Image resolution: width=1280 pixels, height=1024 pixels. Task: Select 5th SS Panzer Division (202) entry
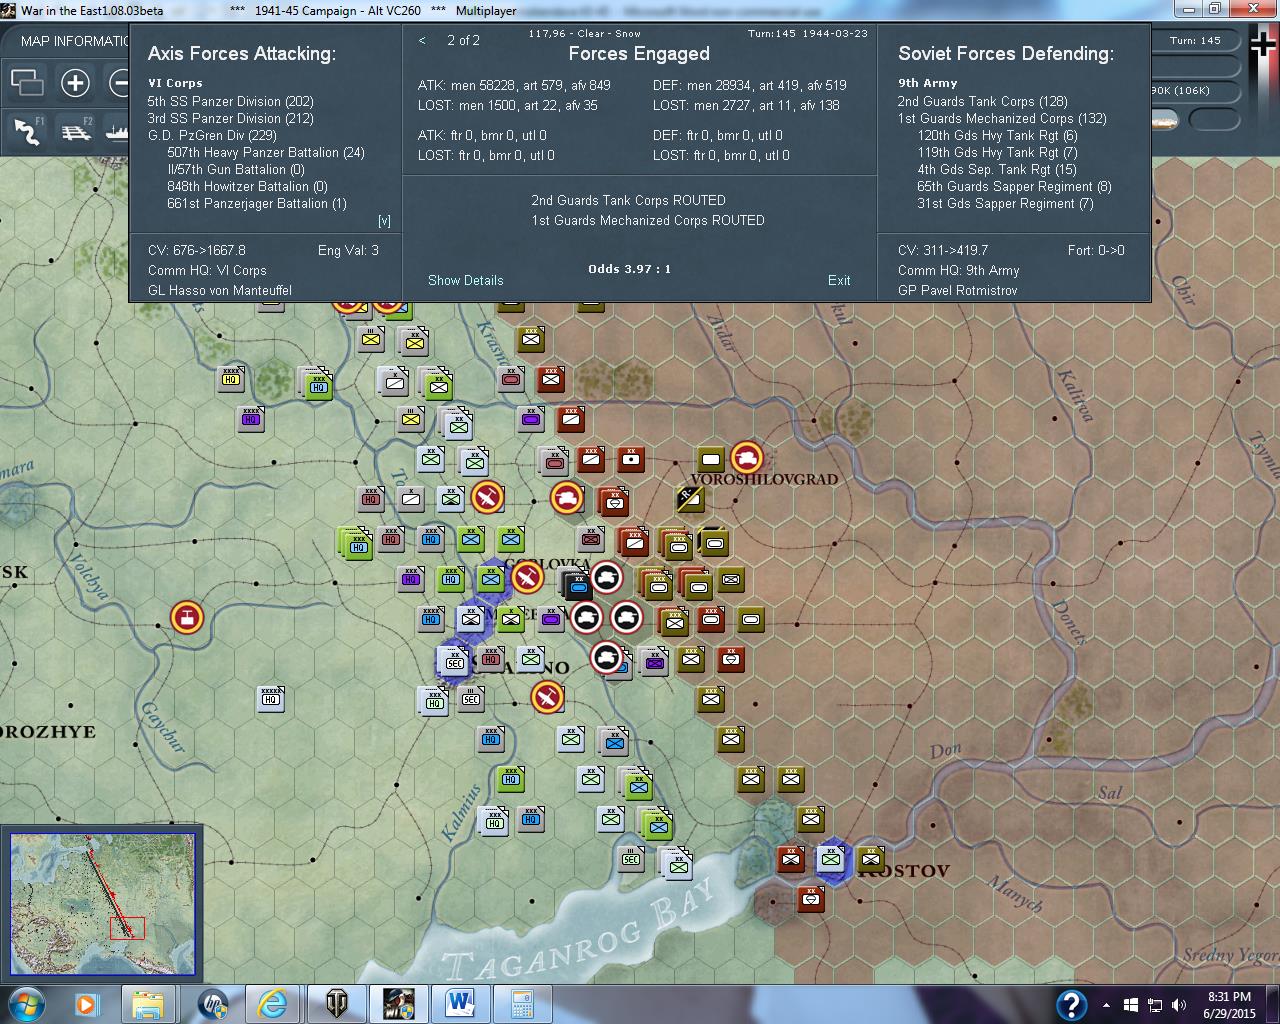pyautogui.click(x=231, y=101)
